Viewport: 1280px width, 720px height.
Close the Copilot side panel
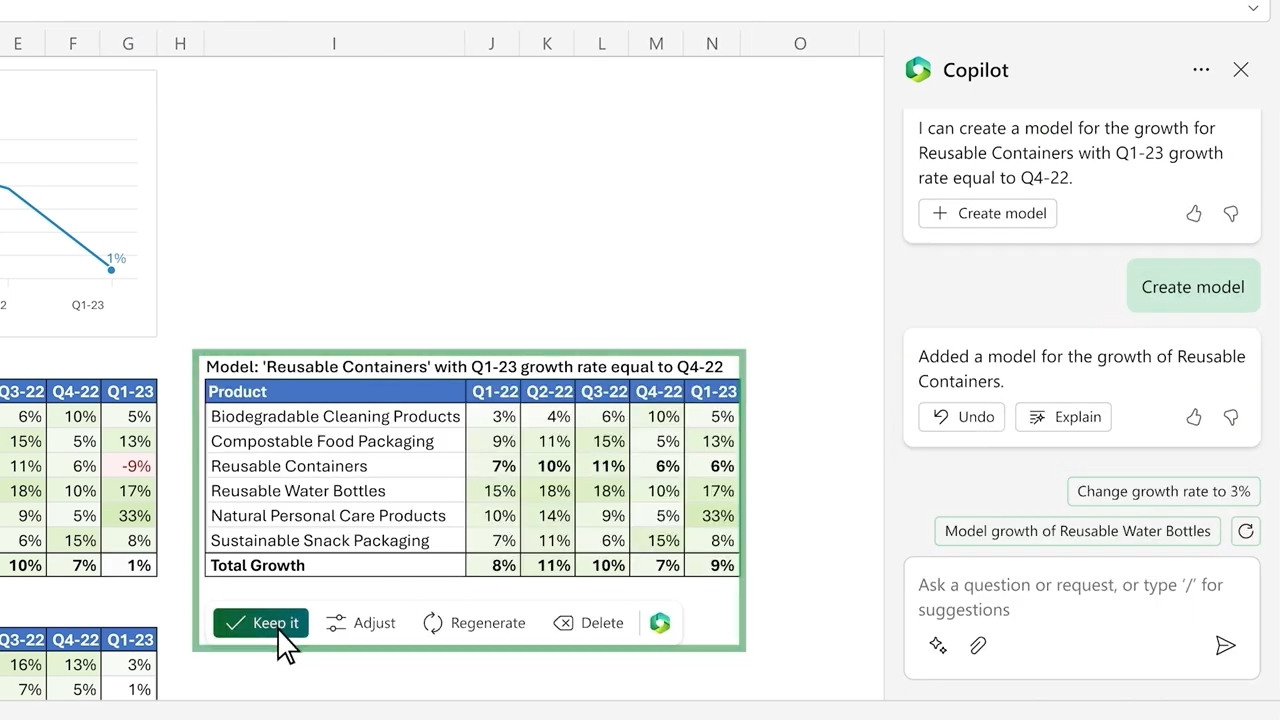coord(1241,70)
